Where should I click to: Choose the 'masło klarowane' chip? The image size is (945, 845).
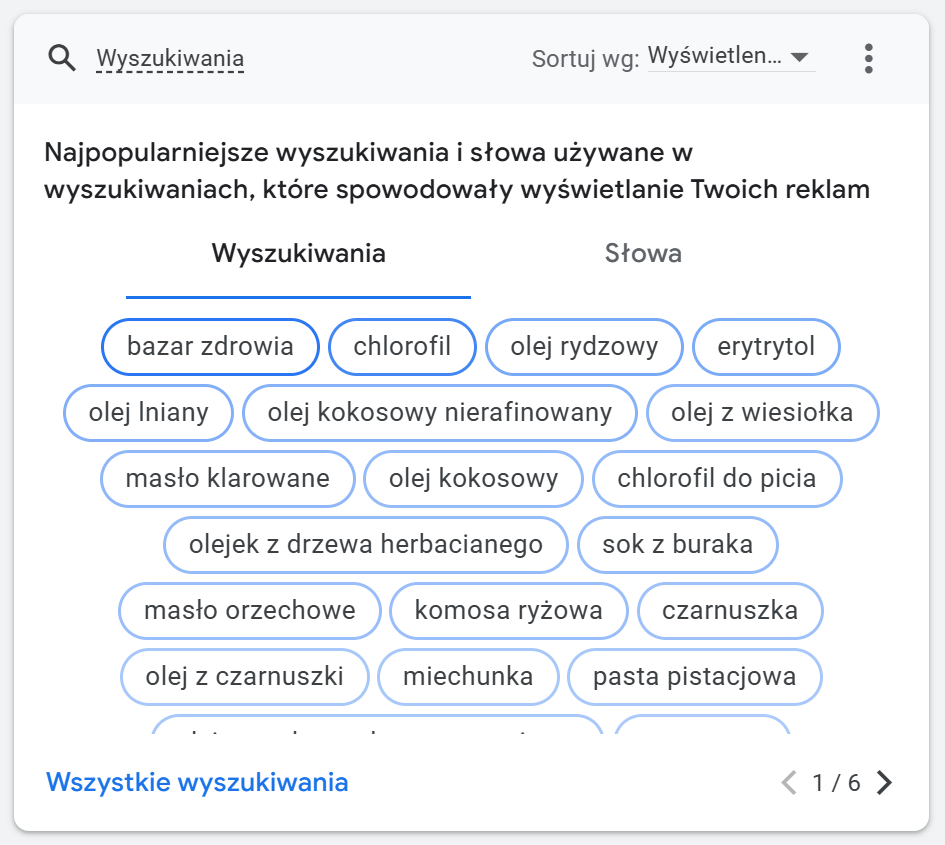point(228,478)
